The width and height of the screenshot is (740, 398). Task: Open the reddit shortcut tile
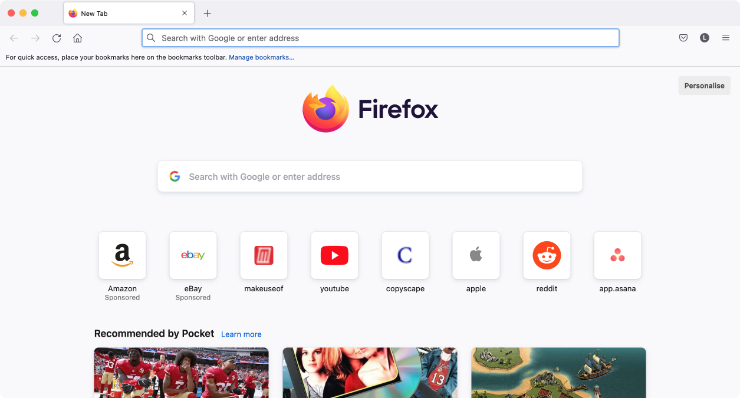pyautogui.click(x=547, y=255)
